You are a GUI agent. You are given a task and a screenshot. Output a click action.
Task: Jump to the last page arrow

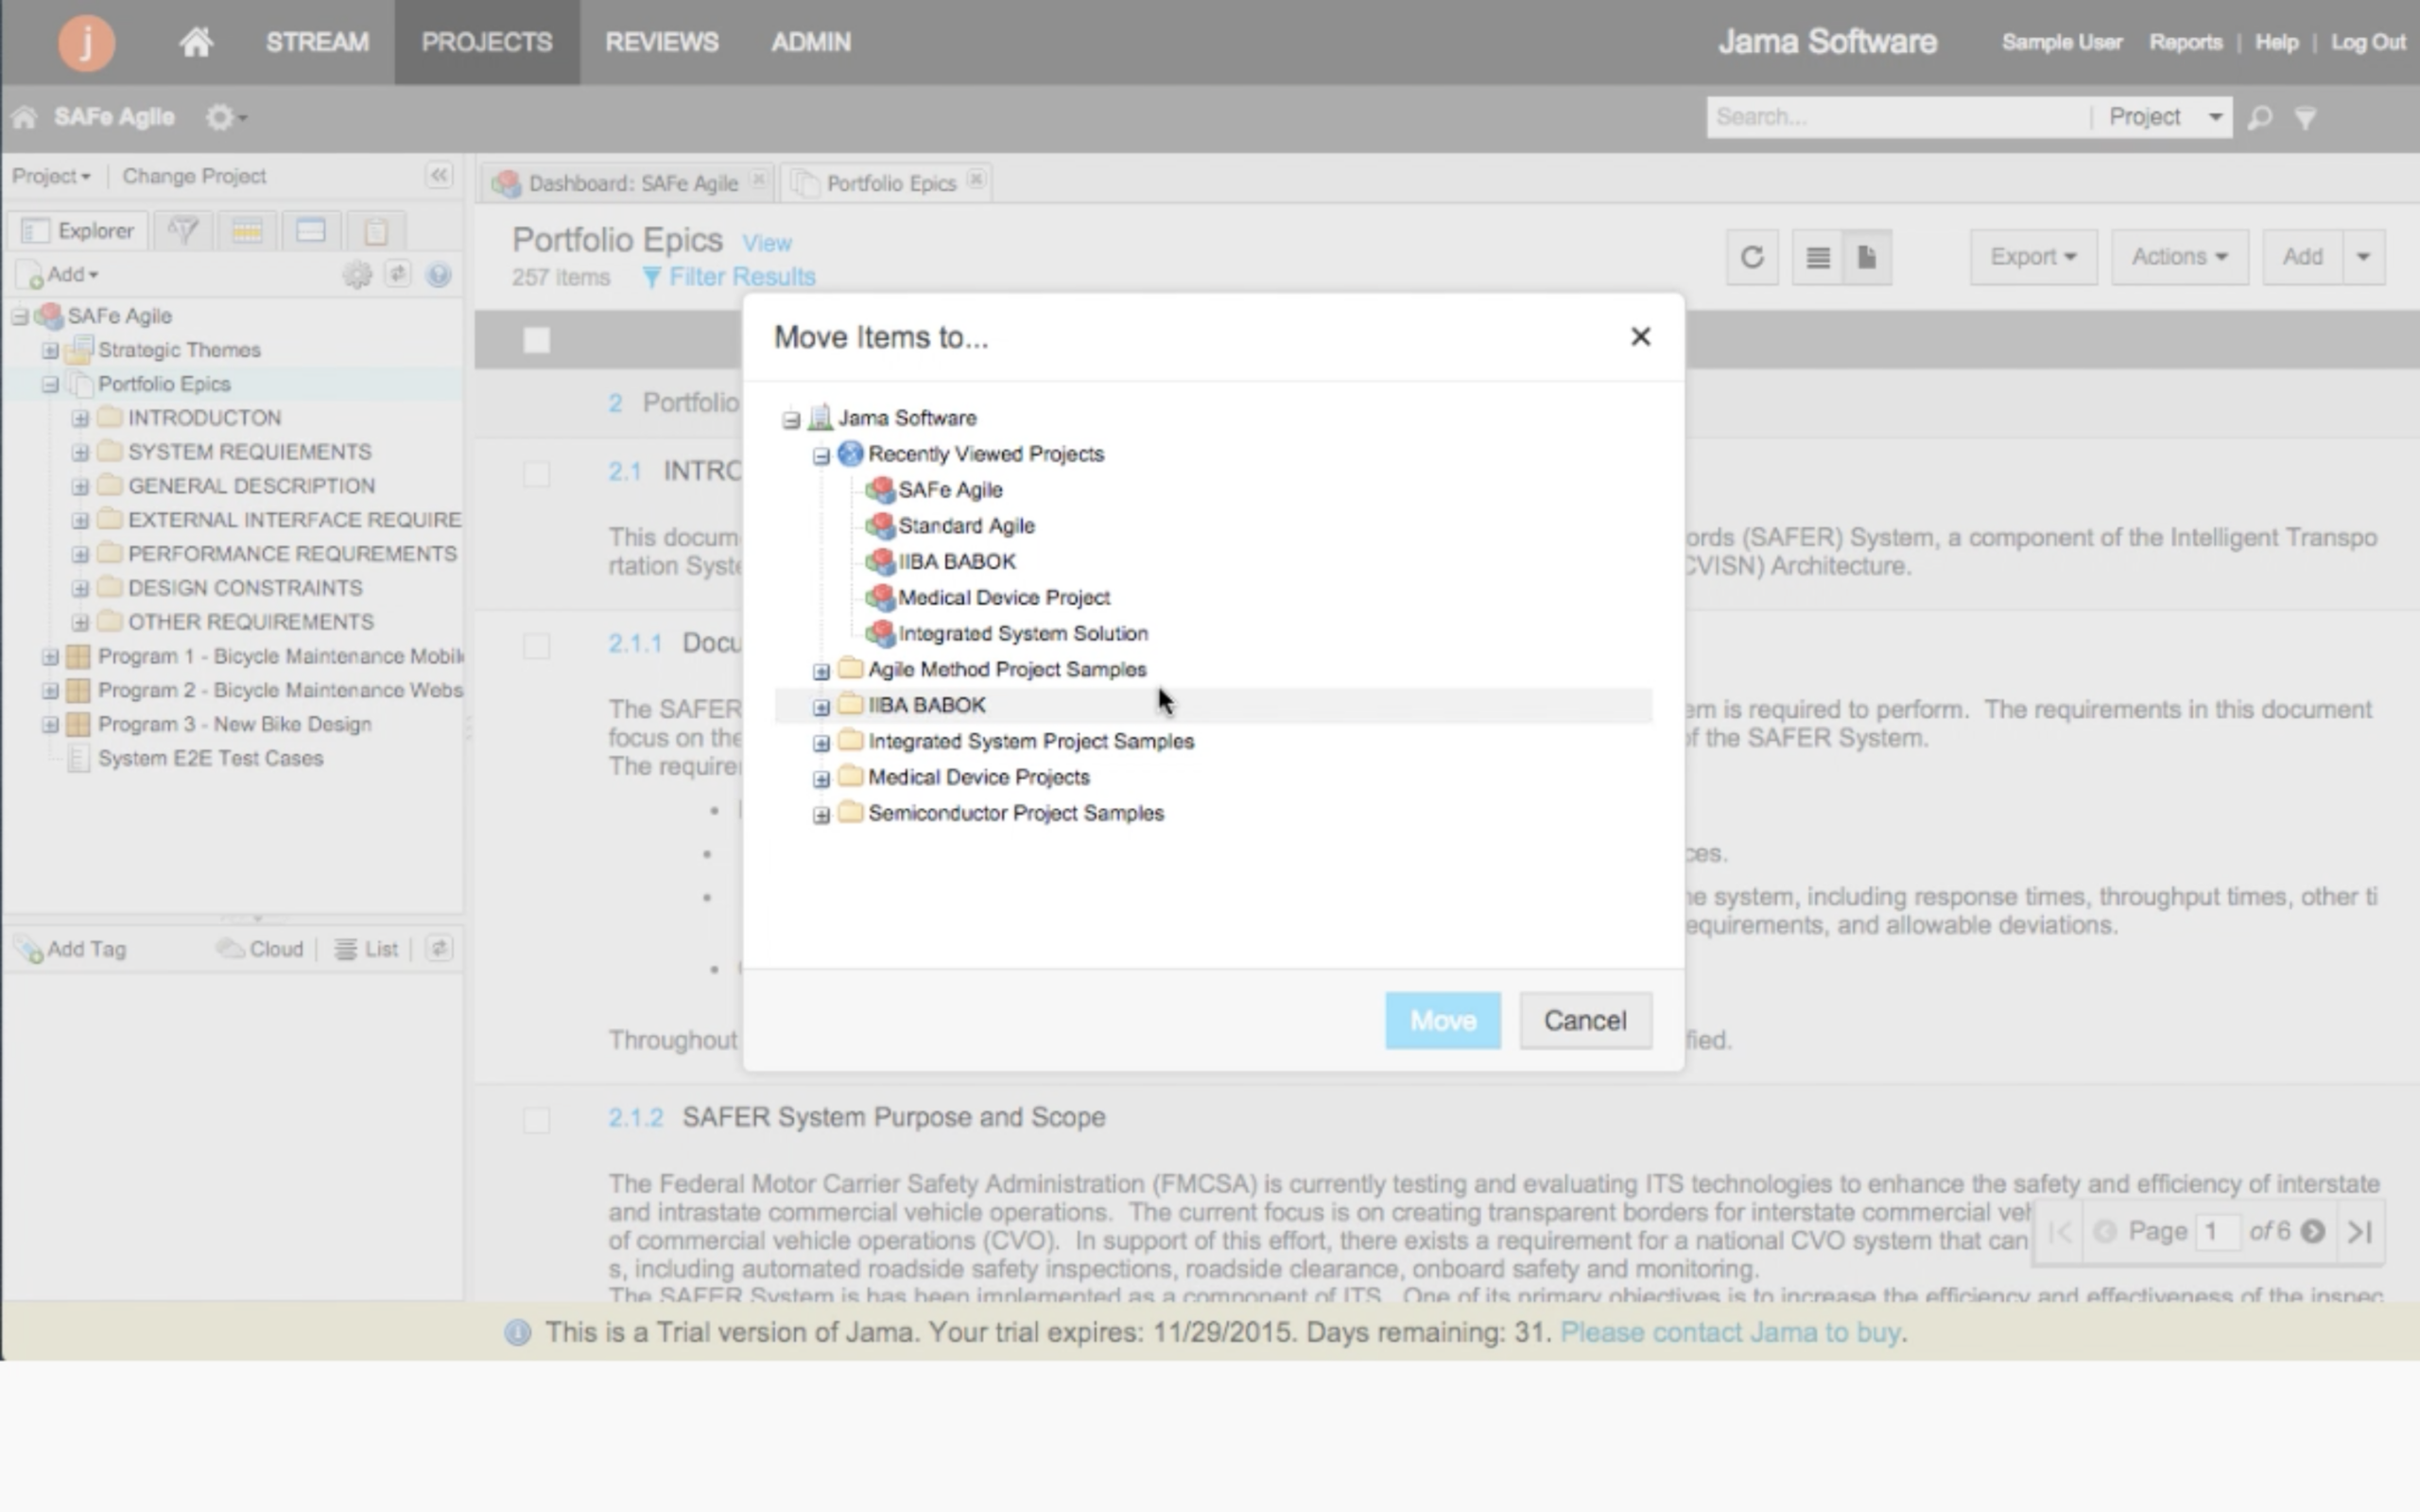coord(2360,1231)
